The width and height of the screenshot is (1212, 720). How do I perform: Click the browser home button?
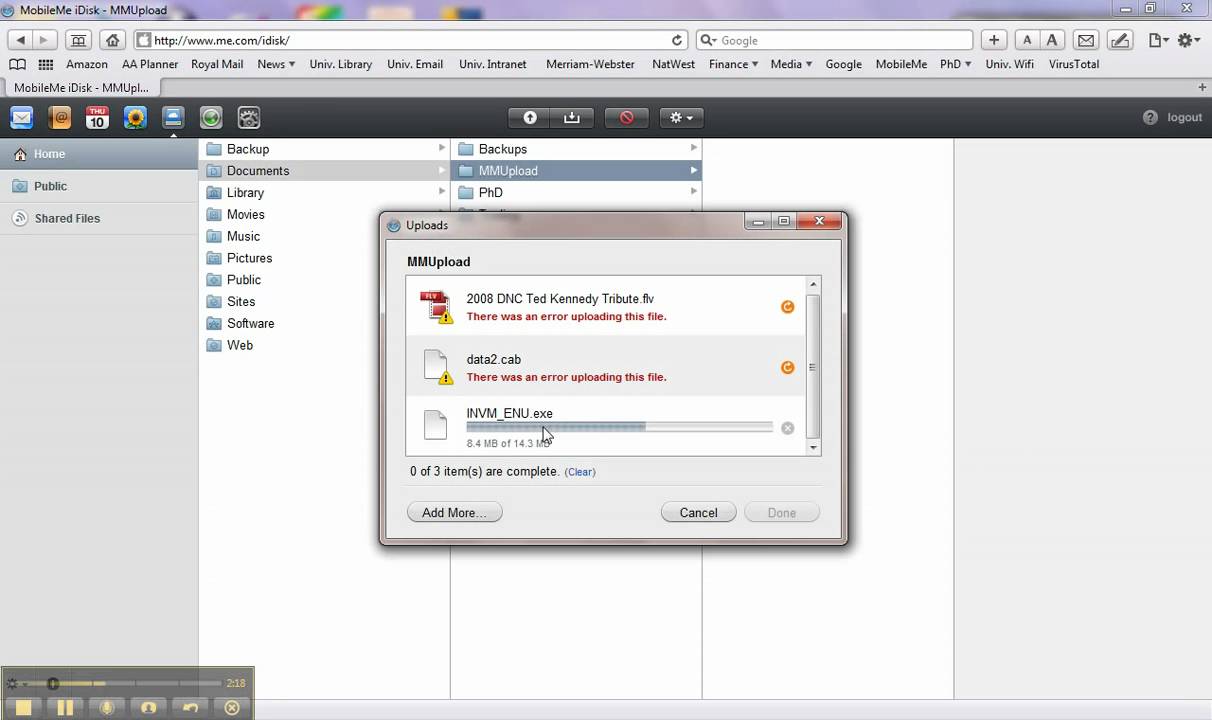click(113, 40)
